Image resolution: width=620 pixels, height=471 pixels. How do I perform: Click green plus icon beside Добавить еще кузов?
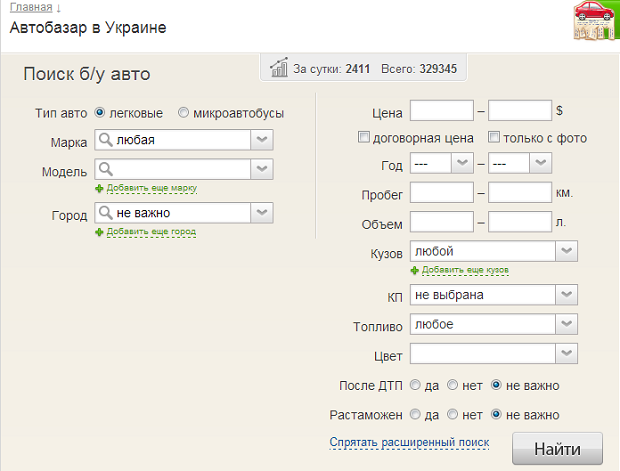click(414, 271)
